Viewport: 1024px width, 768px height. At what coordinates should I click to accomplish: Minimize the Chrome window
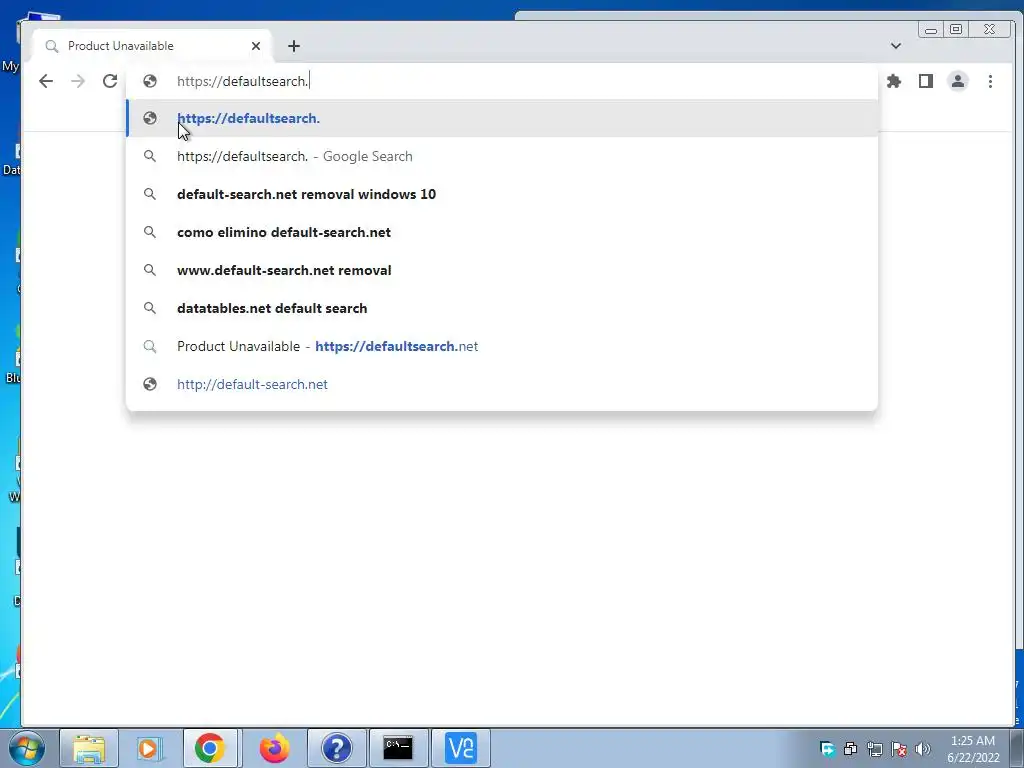pos(931,30)
